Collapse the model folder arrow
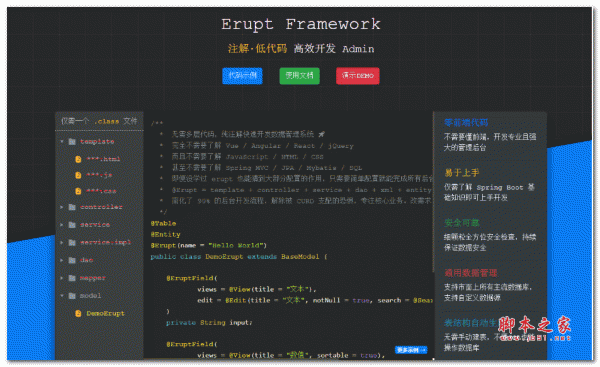Viewport: 600px width, 367px height. click(x=62, y=295)
